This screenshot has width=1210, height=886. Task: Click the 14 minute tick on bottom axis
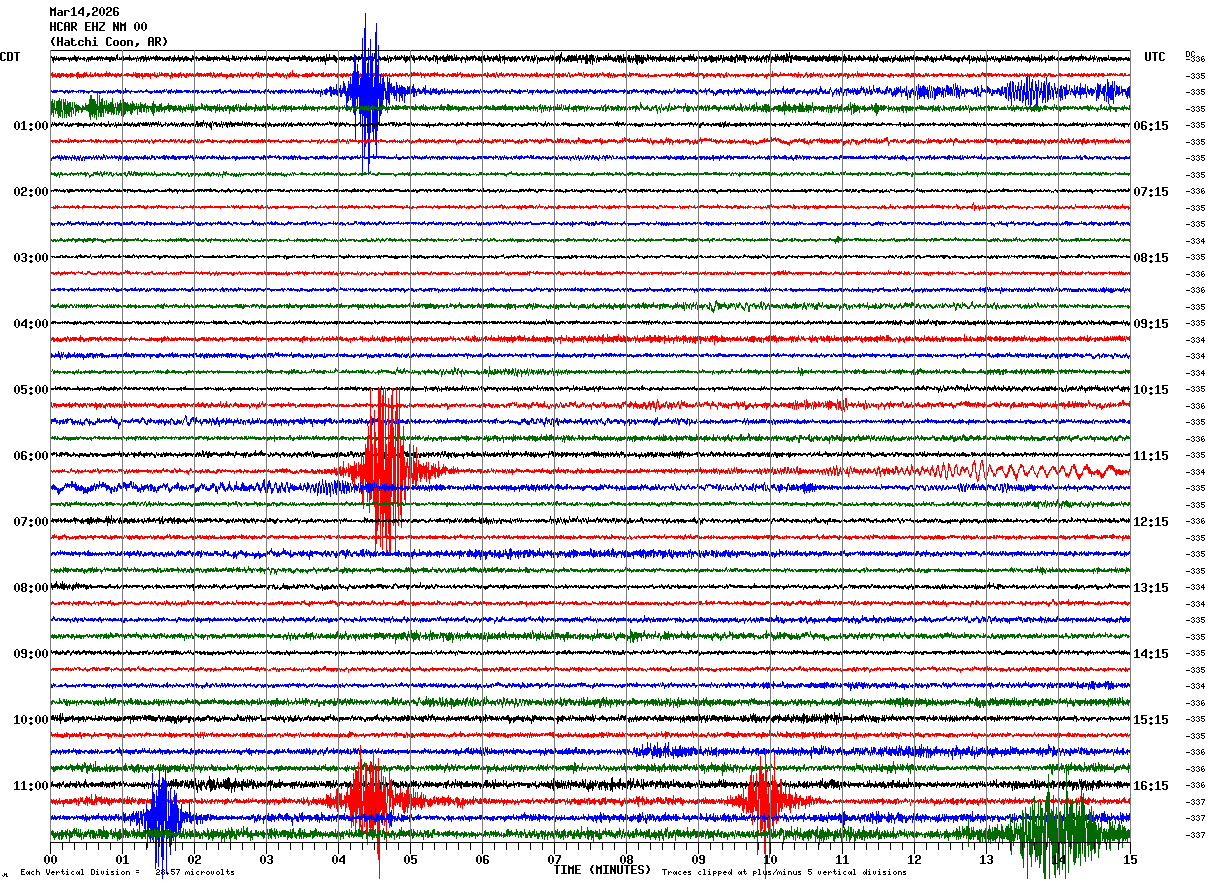(x=1058, y=859)
